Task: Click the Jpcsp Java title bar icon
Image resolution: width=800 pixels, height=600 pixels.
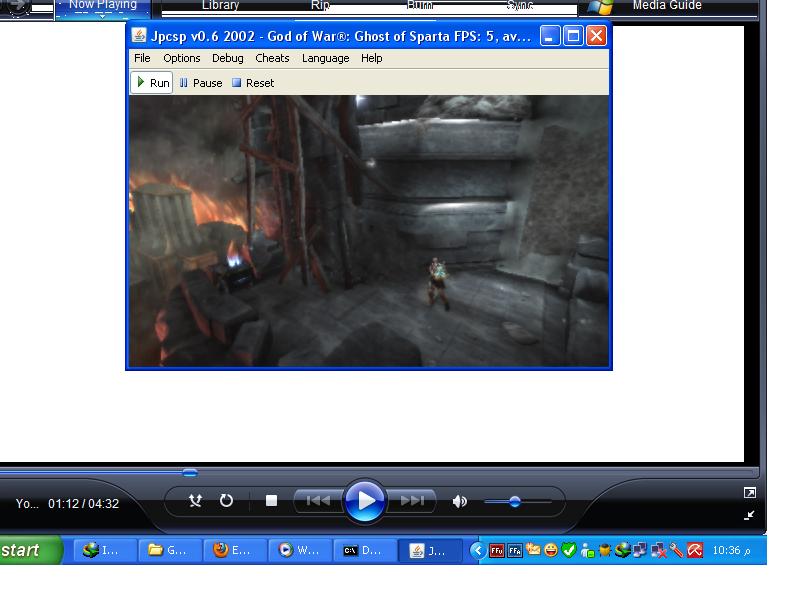Action: (139, 35)
